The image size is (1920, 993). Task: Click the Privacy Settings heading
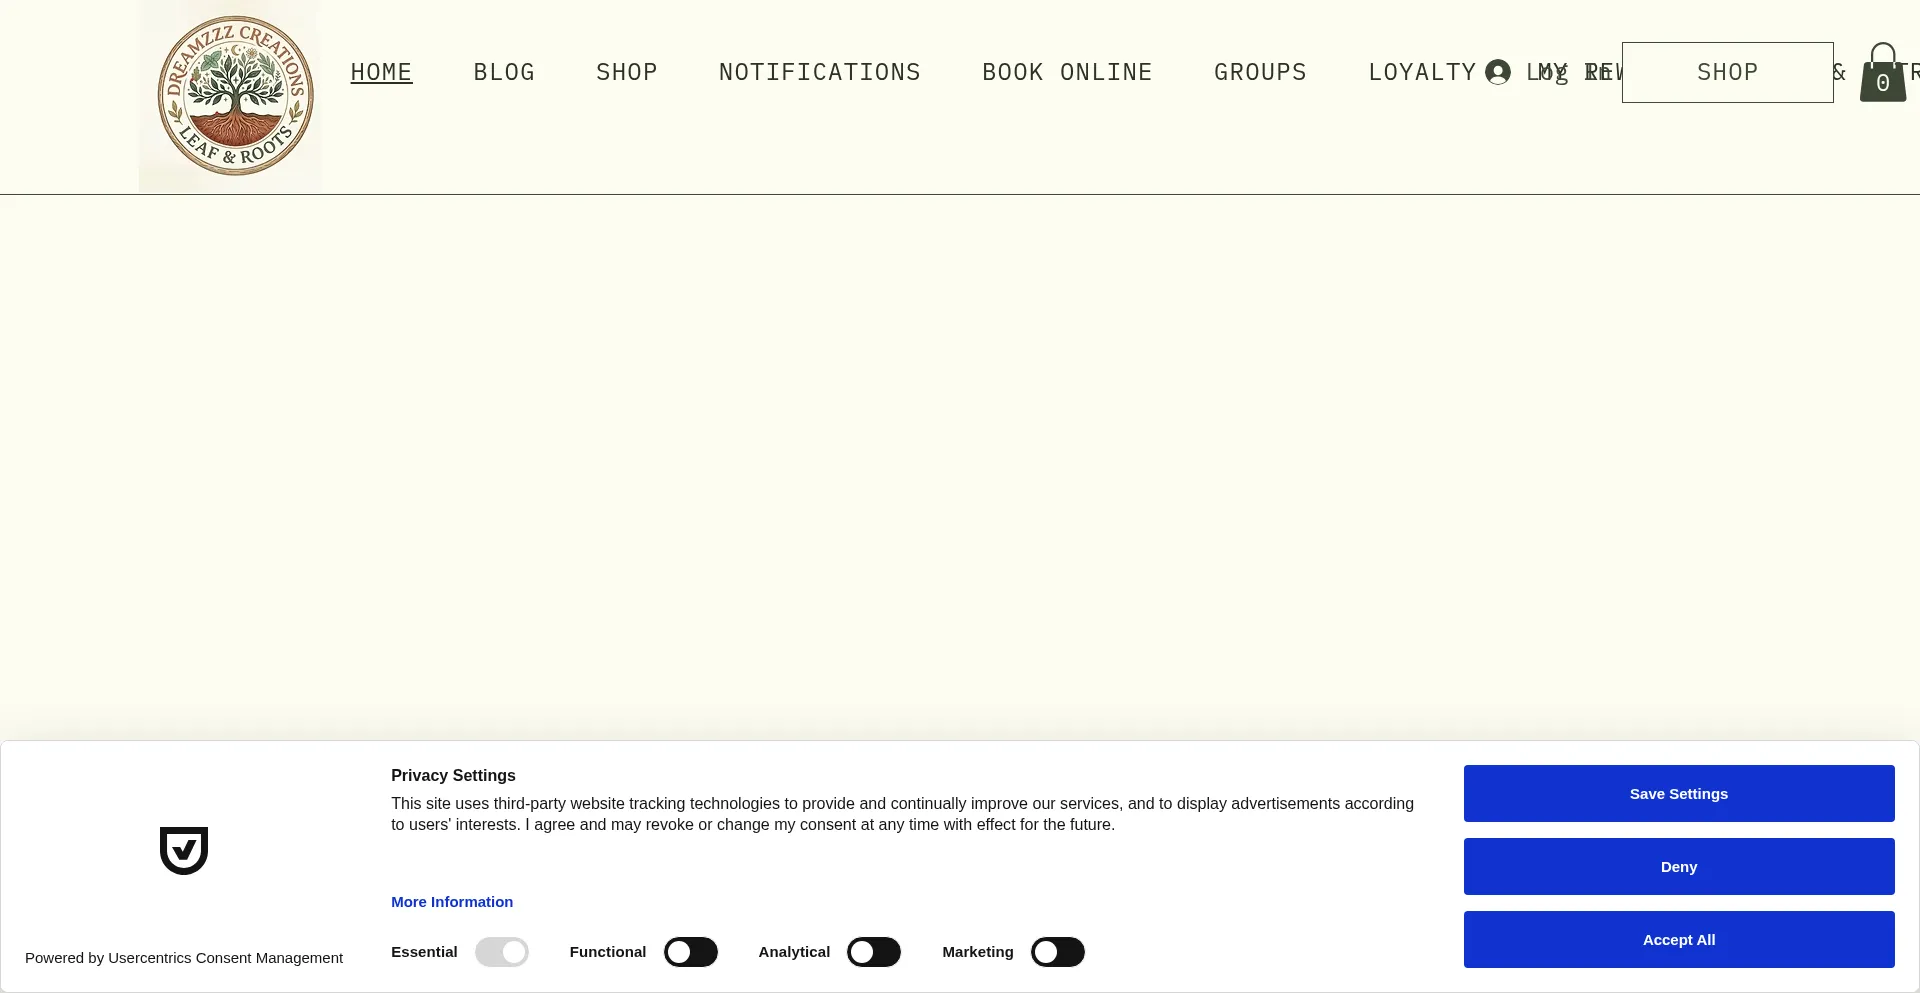click(453, 775)
